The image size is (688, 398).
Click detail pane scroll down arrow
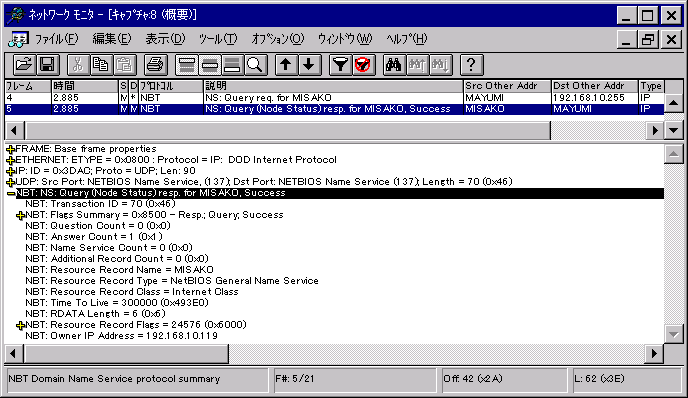pyautogui.click(x=674, y=334)
